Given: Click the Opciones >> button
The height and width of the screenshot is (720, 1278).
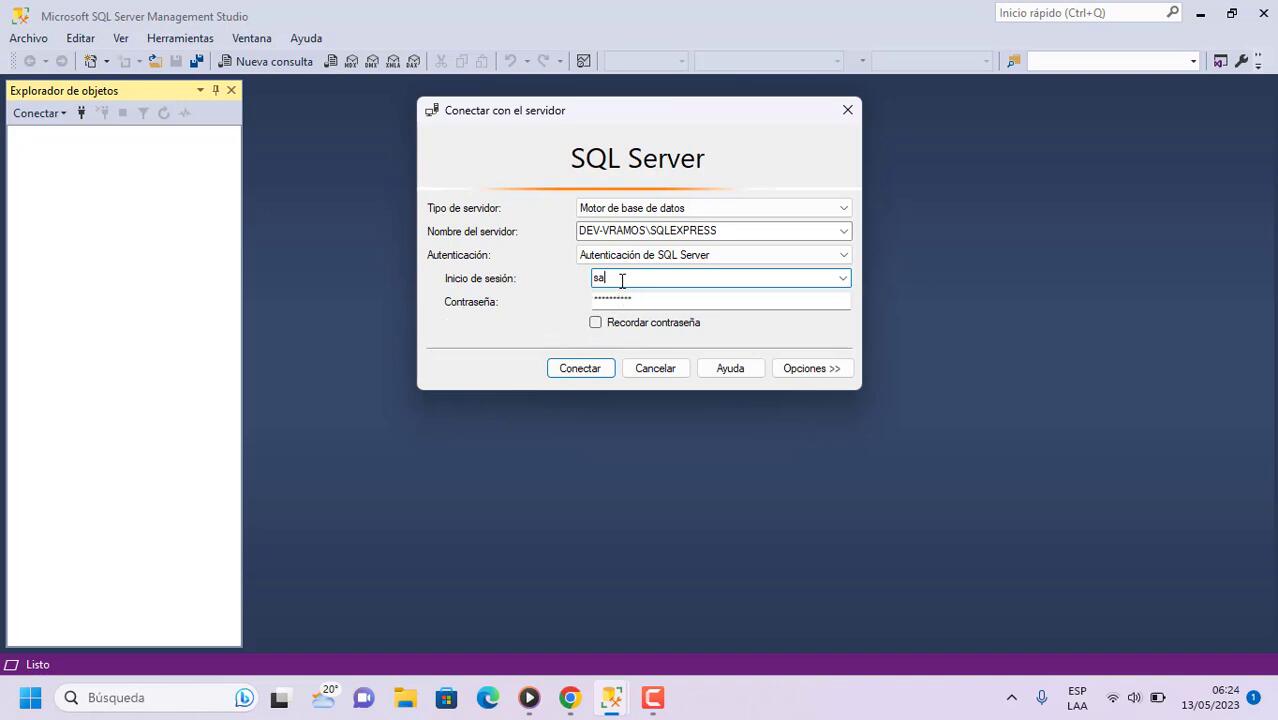Looking at the screenshot, I should (812, 368).
